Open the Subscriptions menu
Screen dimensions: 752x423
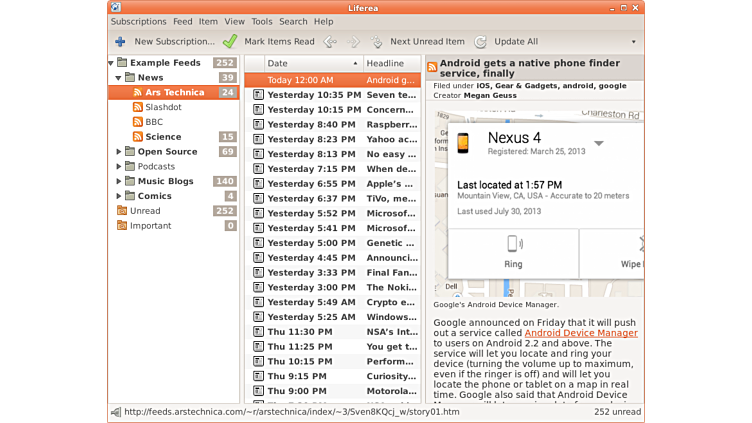point(138,21)
